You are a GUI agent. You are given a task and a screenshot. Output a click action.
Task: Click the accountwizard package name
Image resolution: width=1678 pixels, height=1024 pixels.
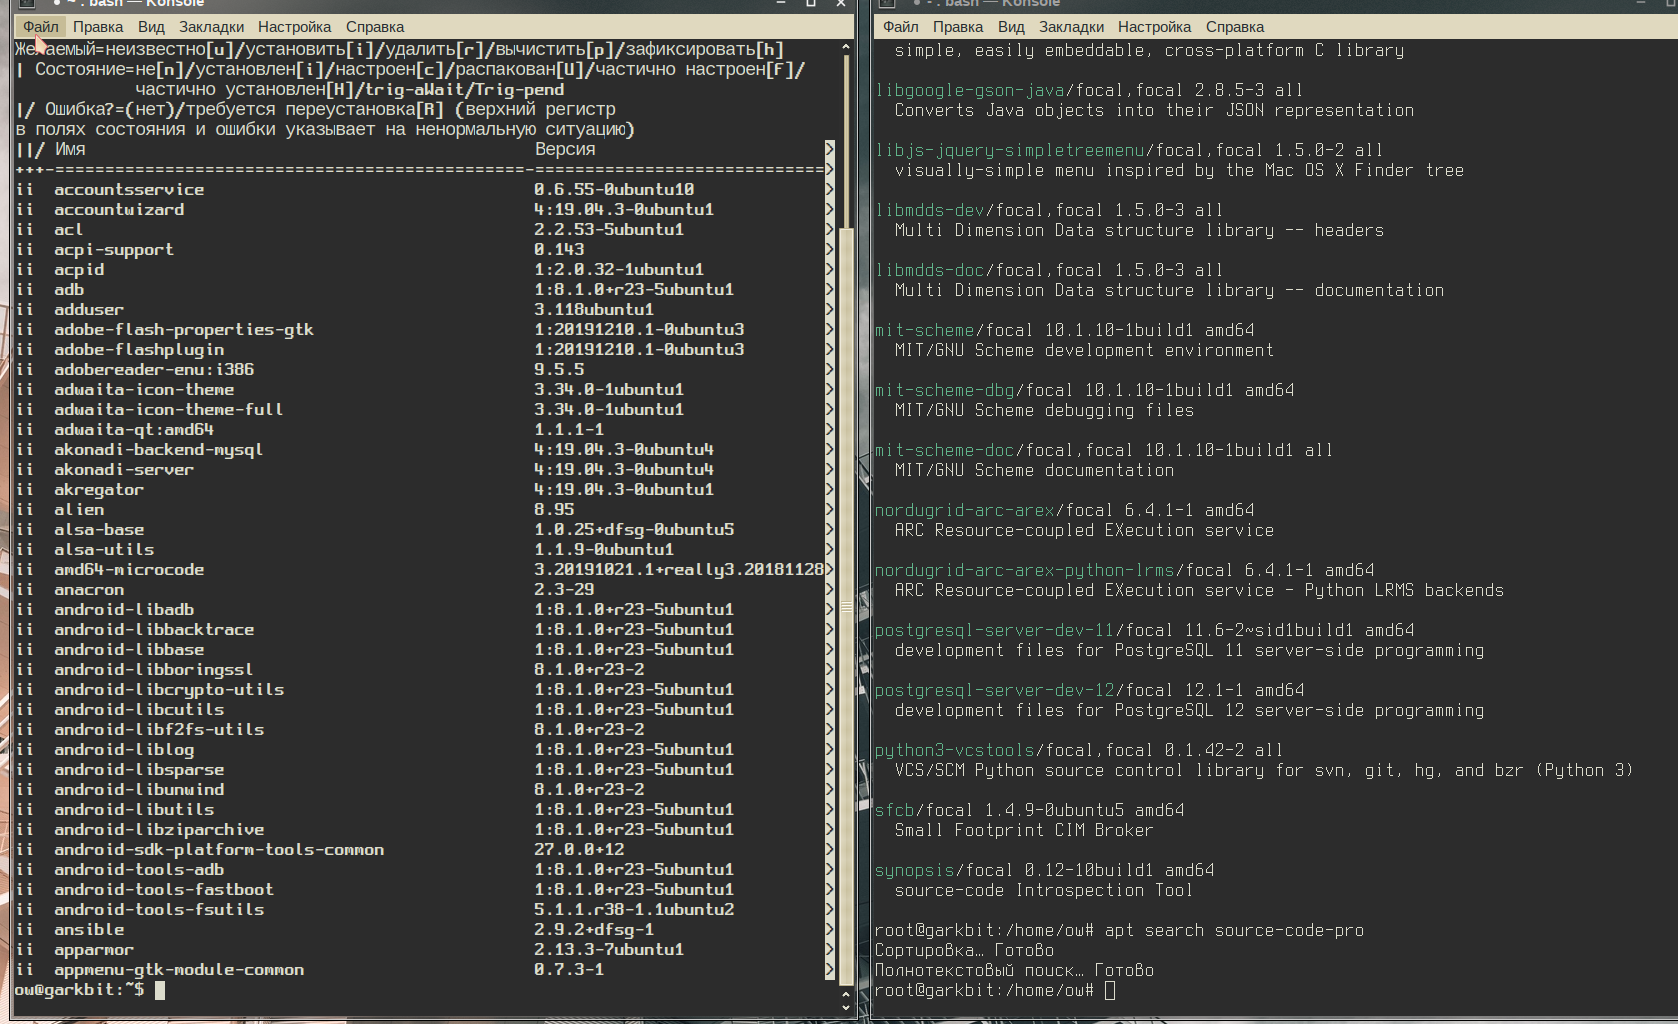(119, 209)
